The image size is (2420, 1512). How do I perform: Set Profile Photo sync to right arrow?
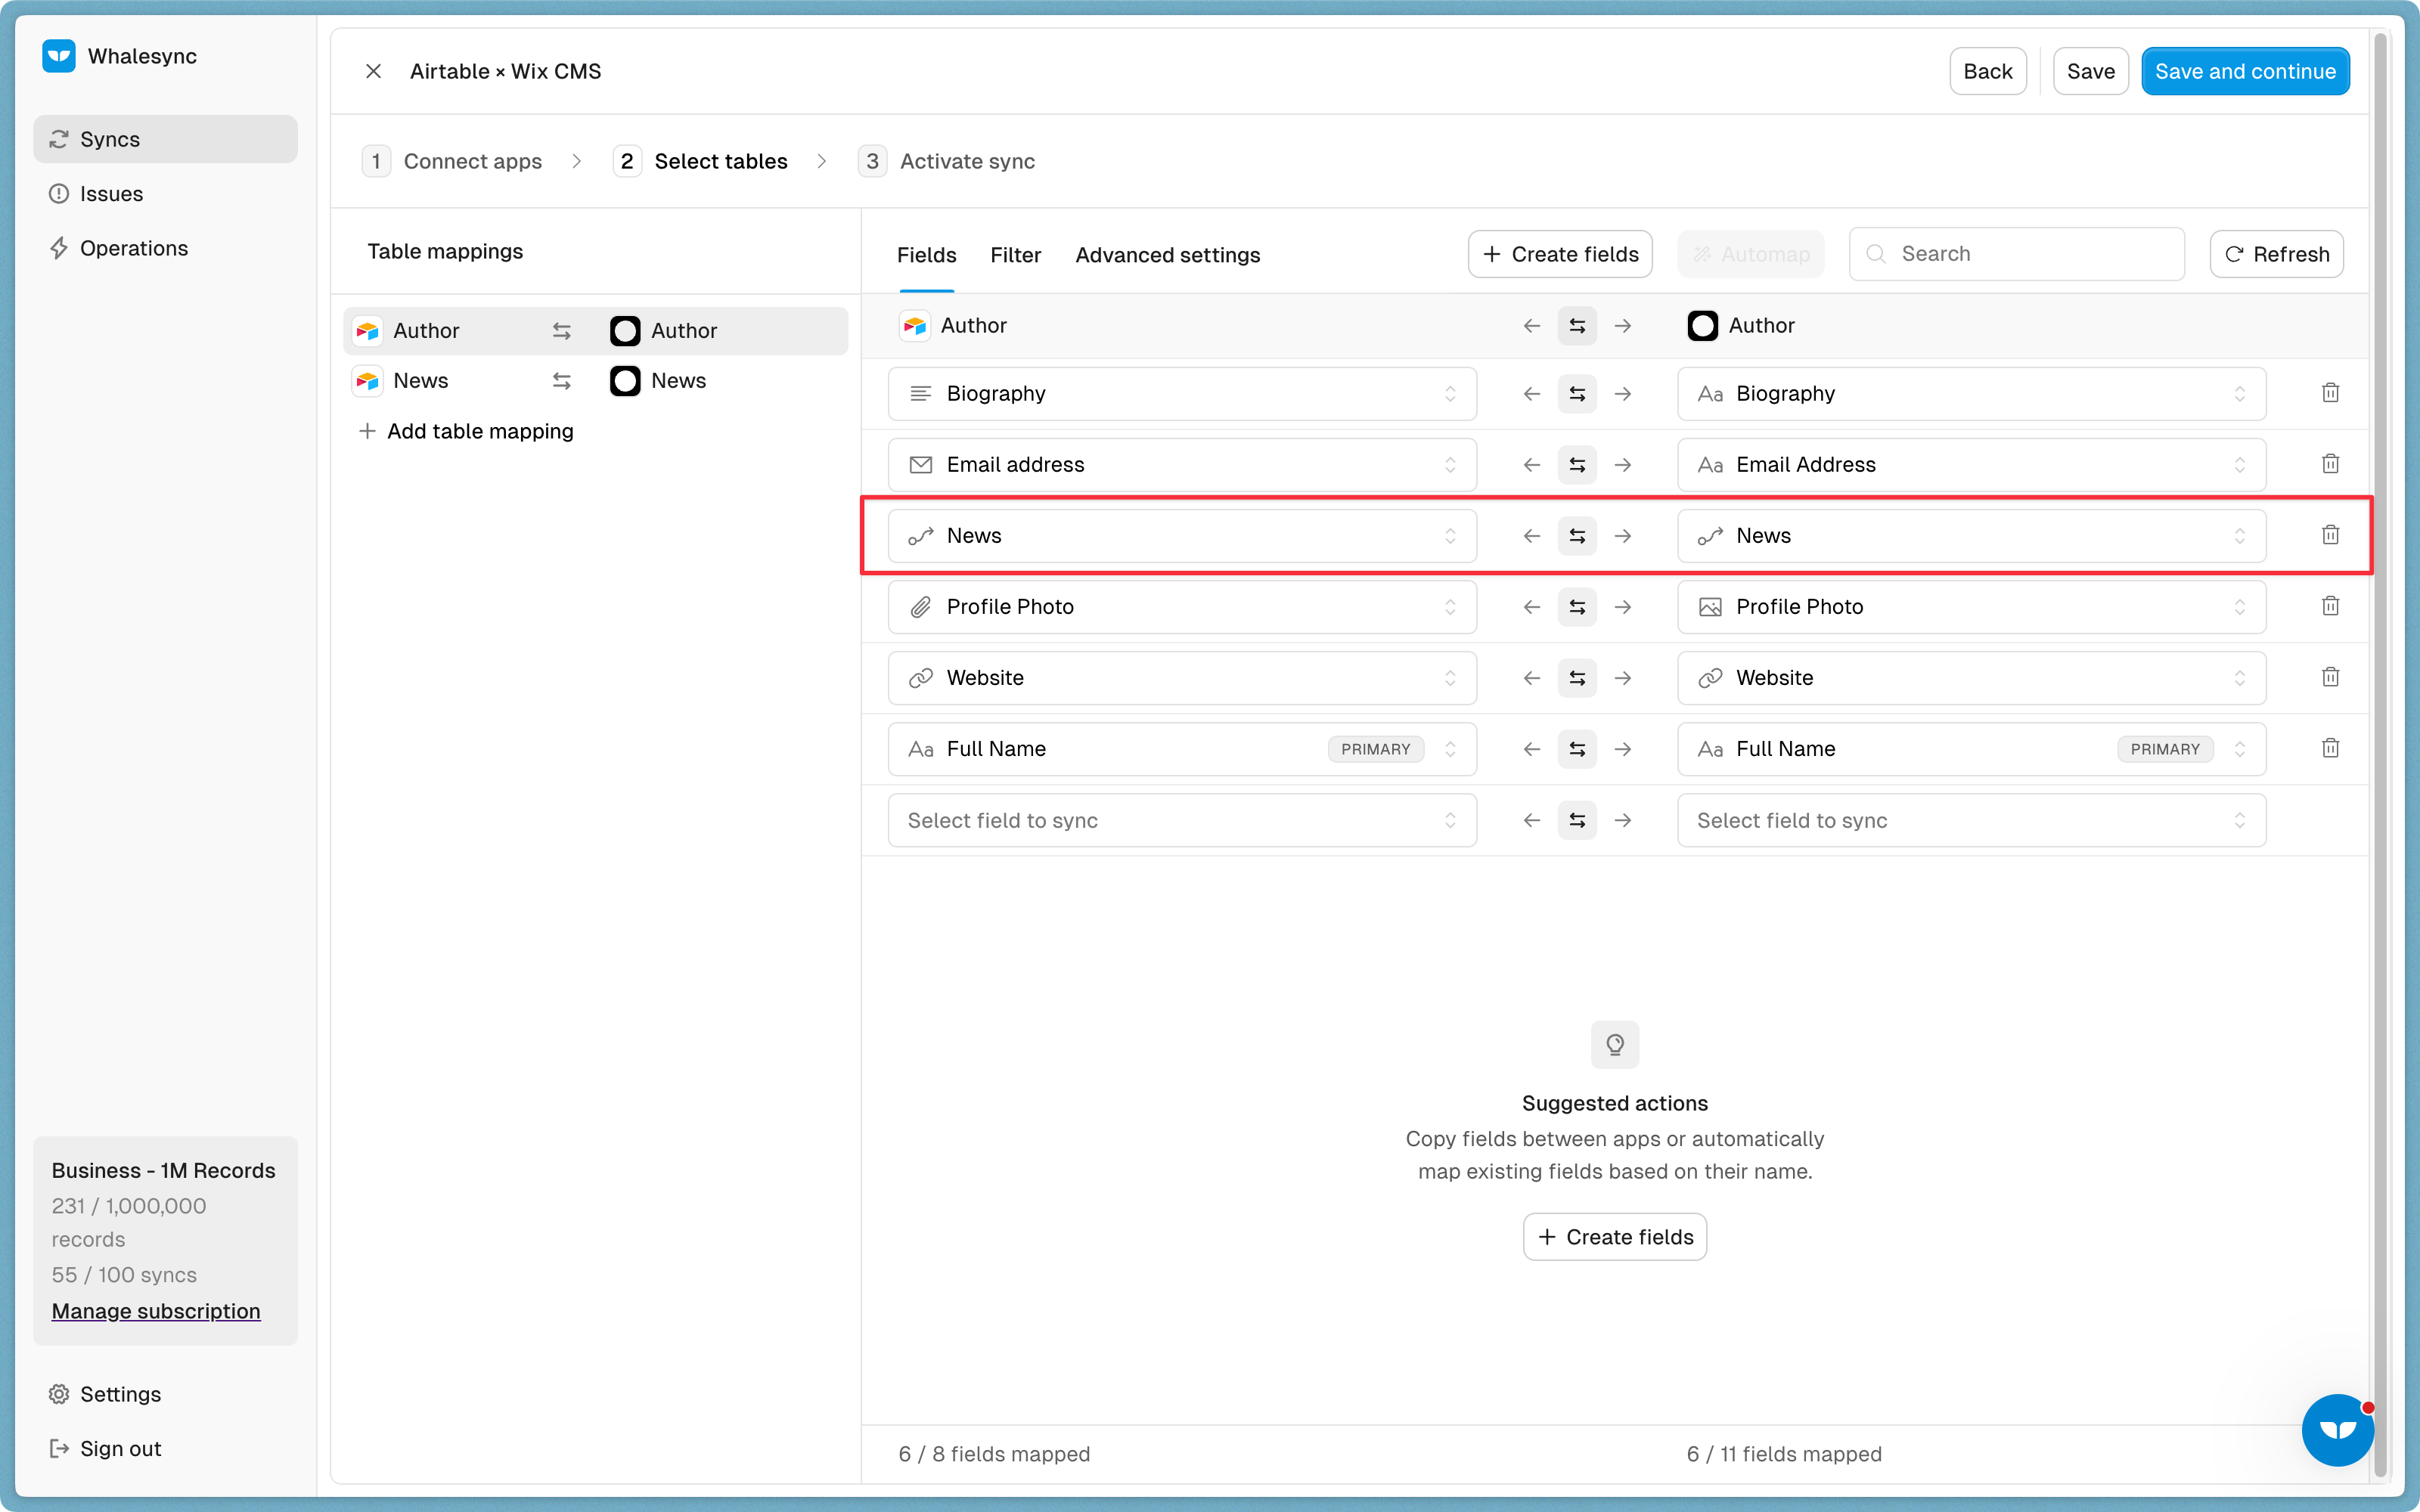pos(1623,607)
